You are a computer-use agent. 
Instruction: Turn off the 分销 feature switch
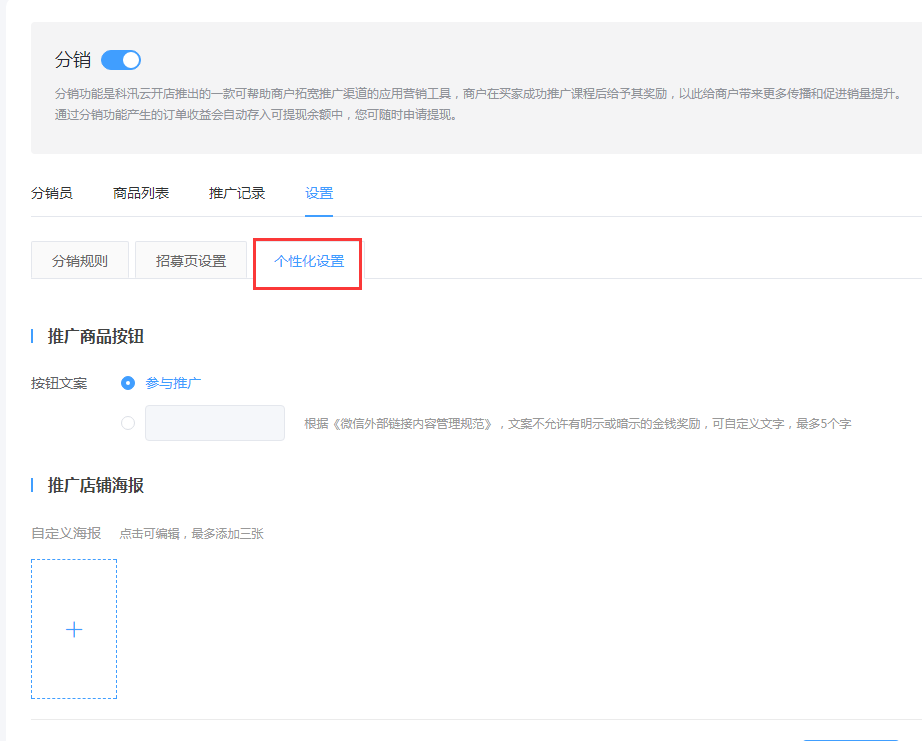(x=120, y=59)
